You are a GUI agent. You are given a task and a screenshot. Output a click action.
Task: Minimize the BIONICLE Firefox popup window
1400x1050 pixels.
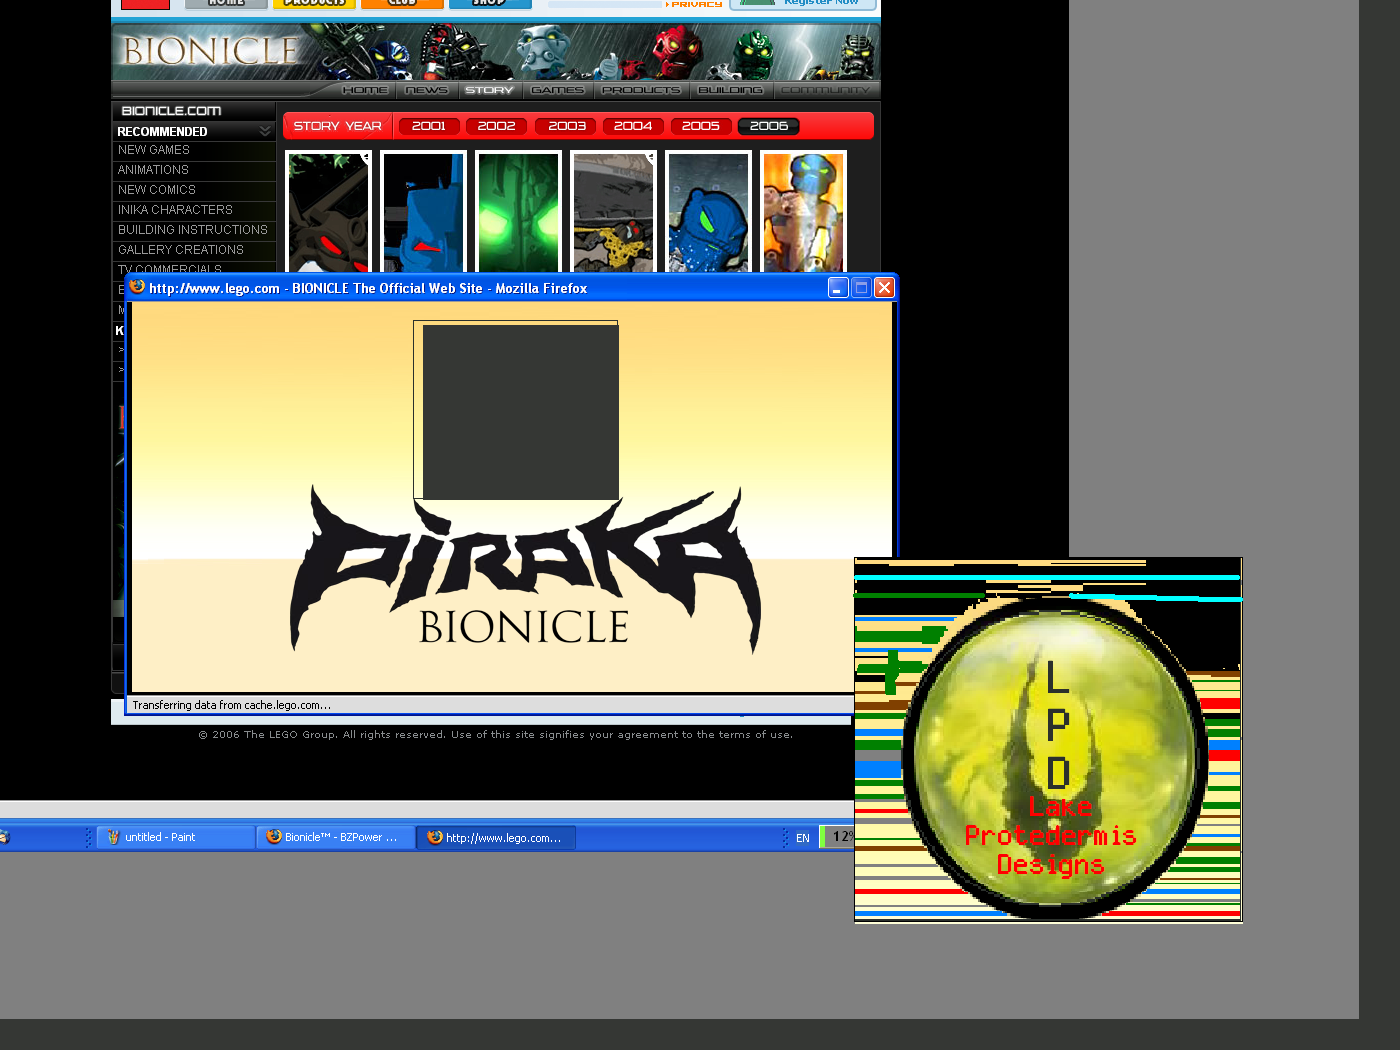point(838,288)
